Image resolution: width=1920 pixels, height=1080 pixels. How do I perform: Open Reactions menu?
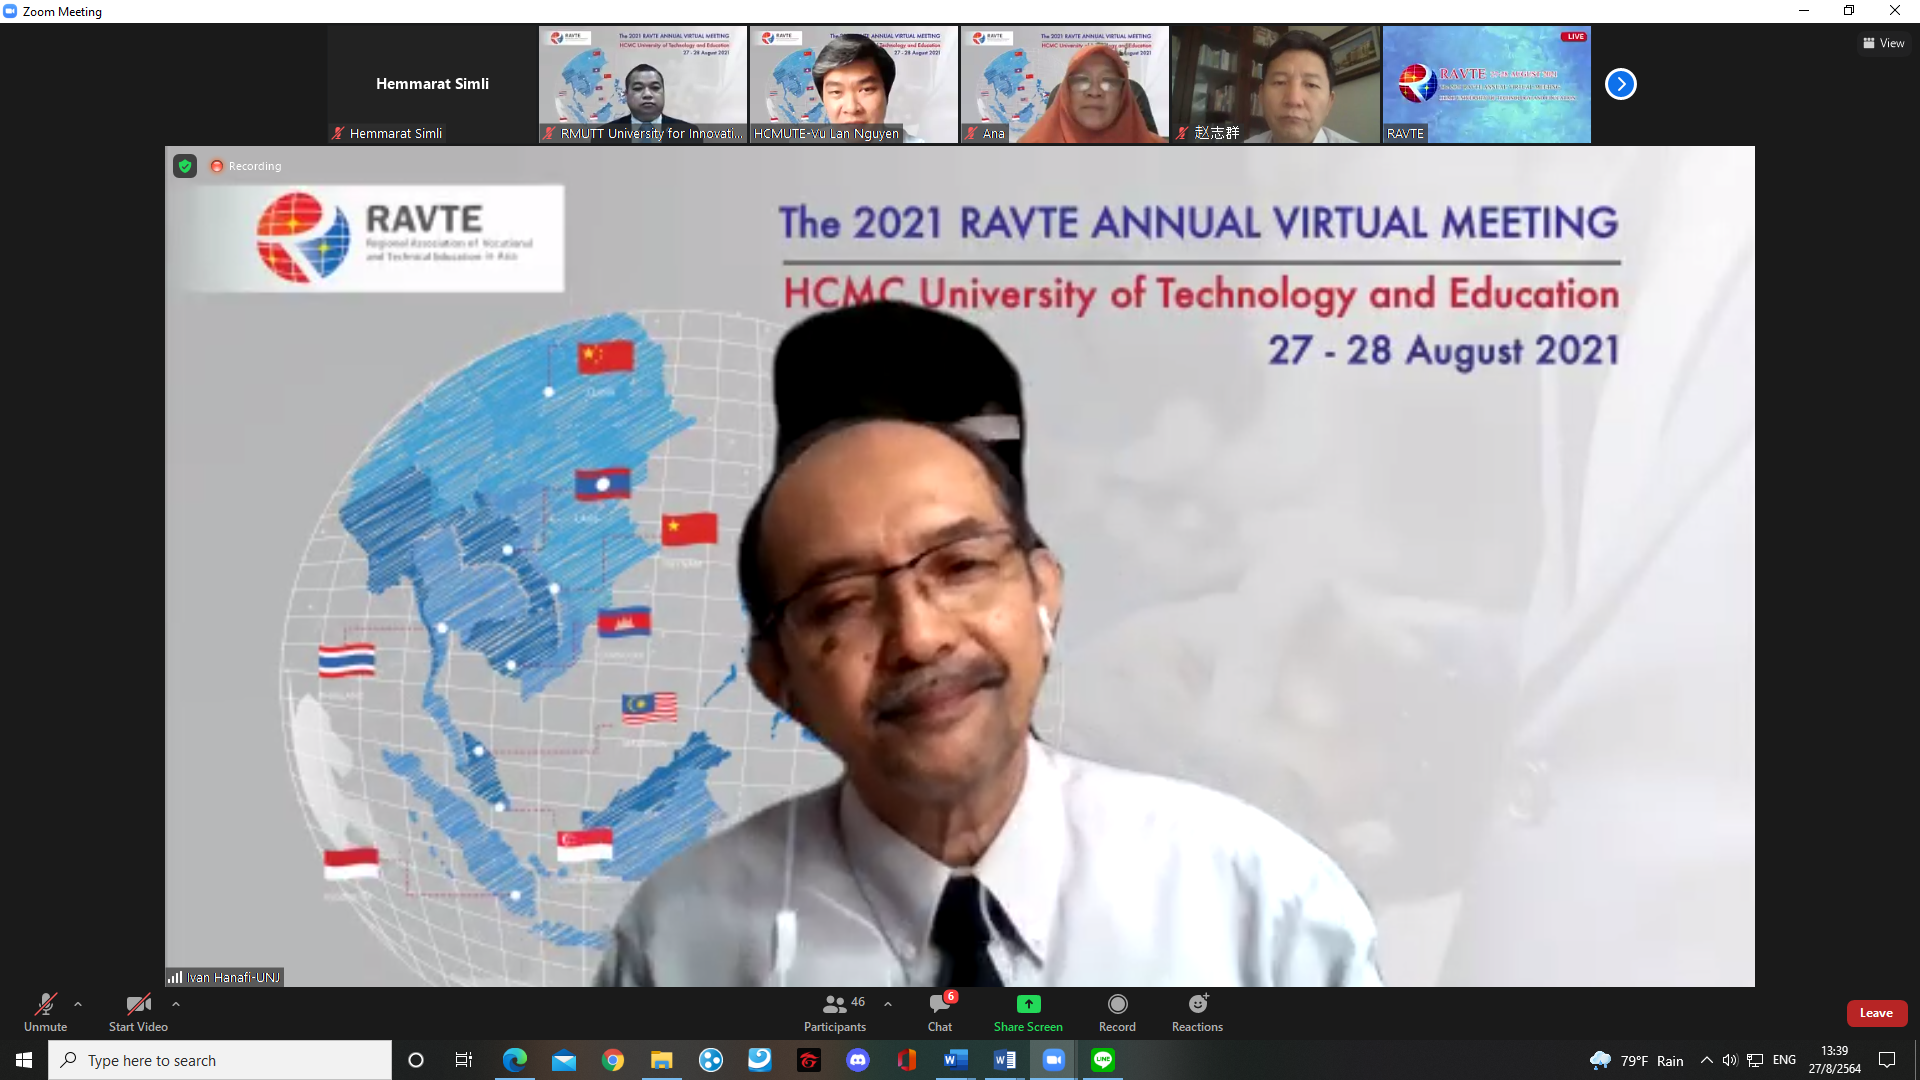pos(1197,1012)
